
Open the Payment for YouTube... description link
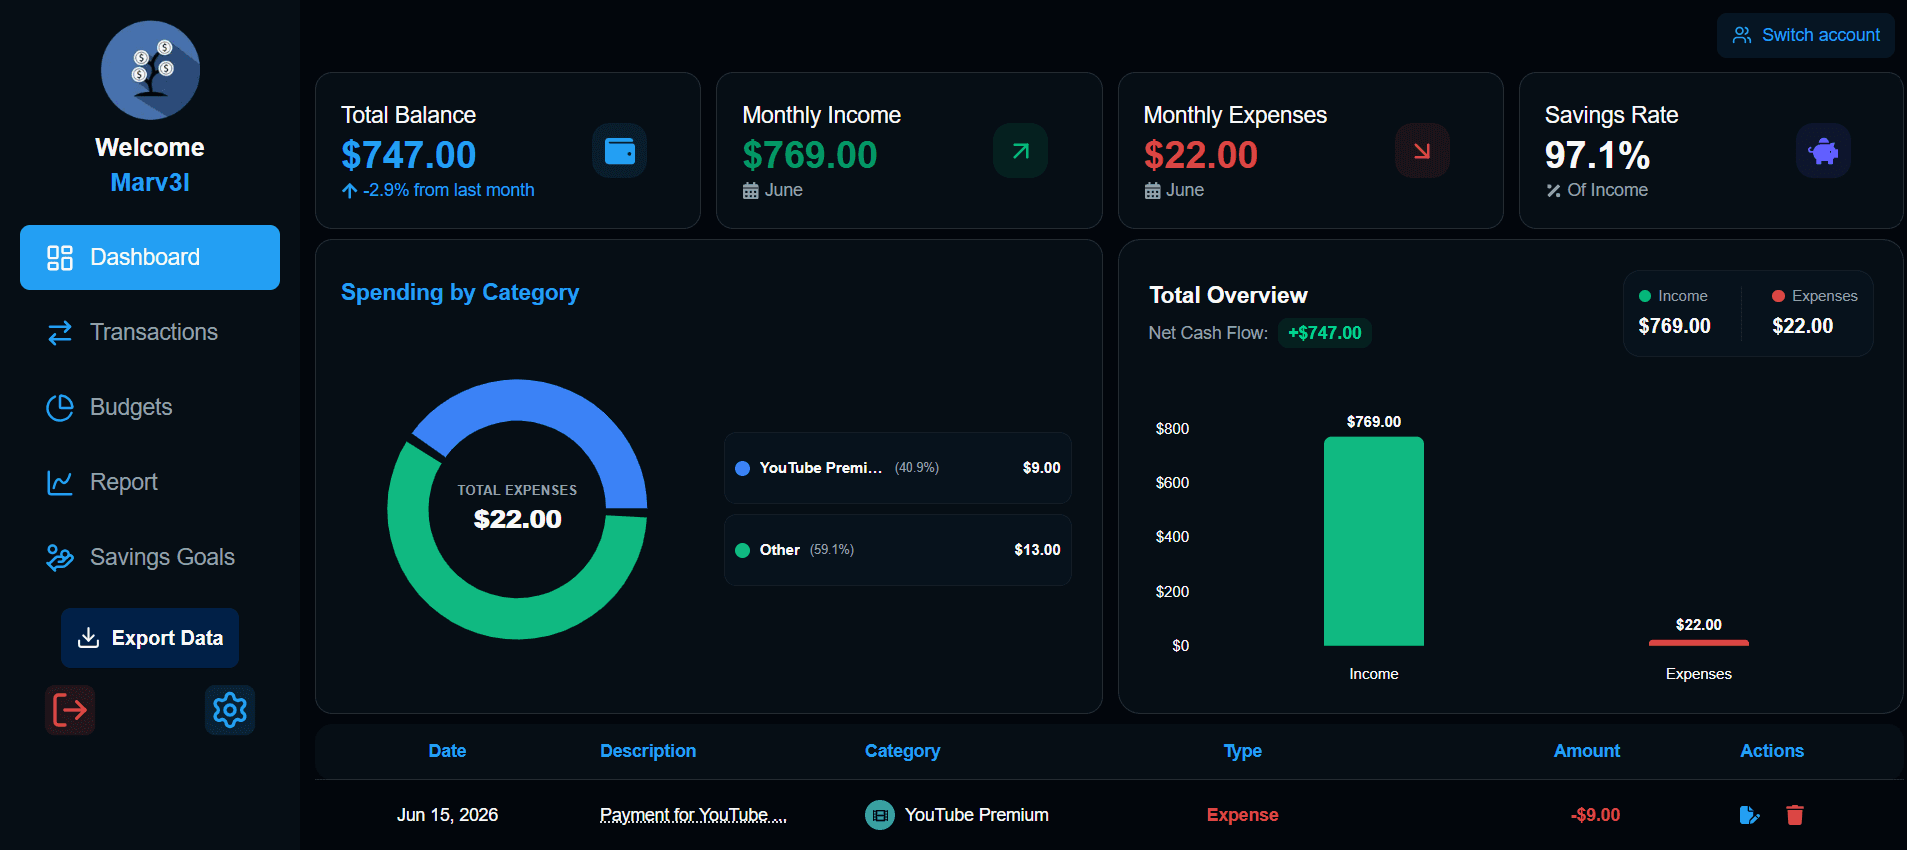[693, 815]
